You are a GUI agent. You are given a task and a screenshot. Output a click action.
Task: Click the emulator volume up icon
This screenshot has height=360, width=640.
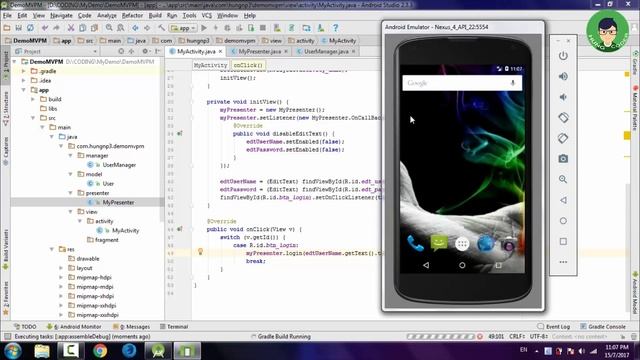click(563, 76)
